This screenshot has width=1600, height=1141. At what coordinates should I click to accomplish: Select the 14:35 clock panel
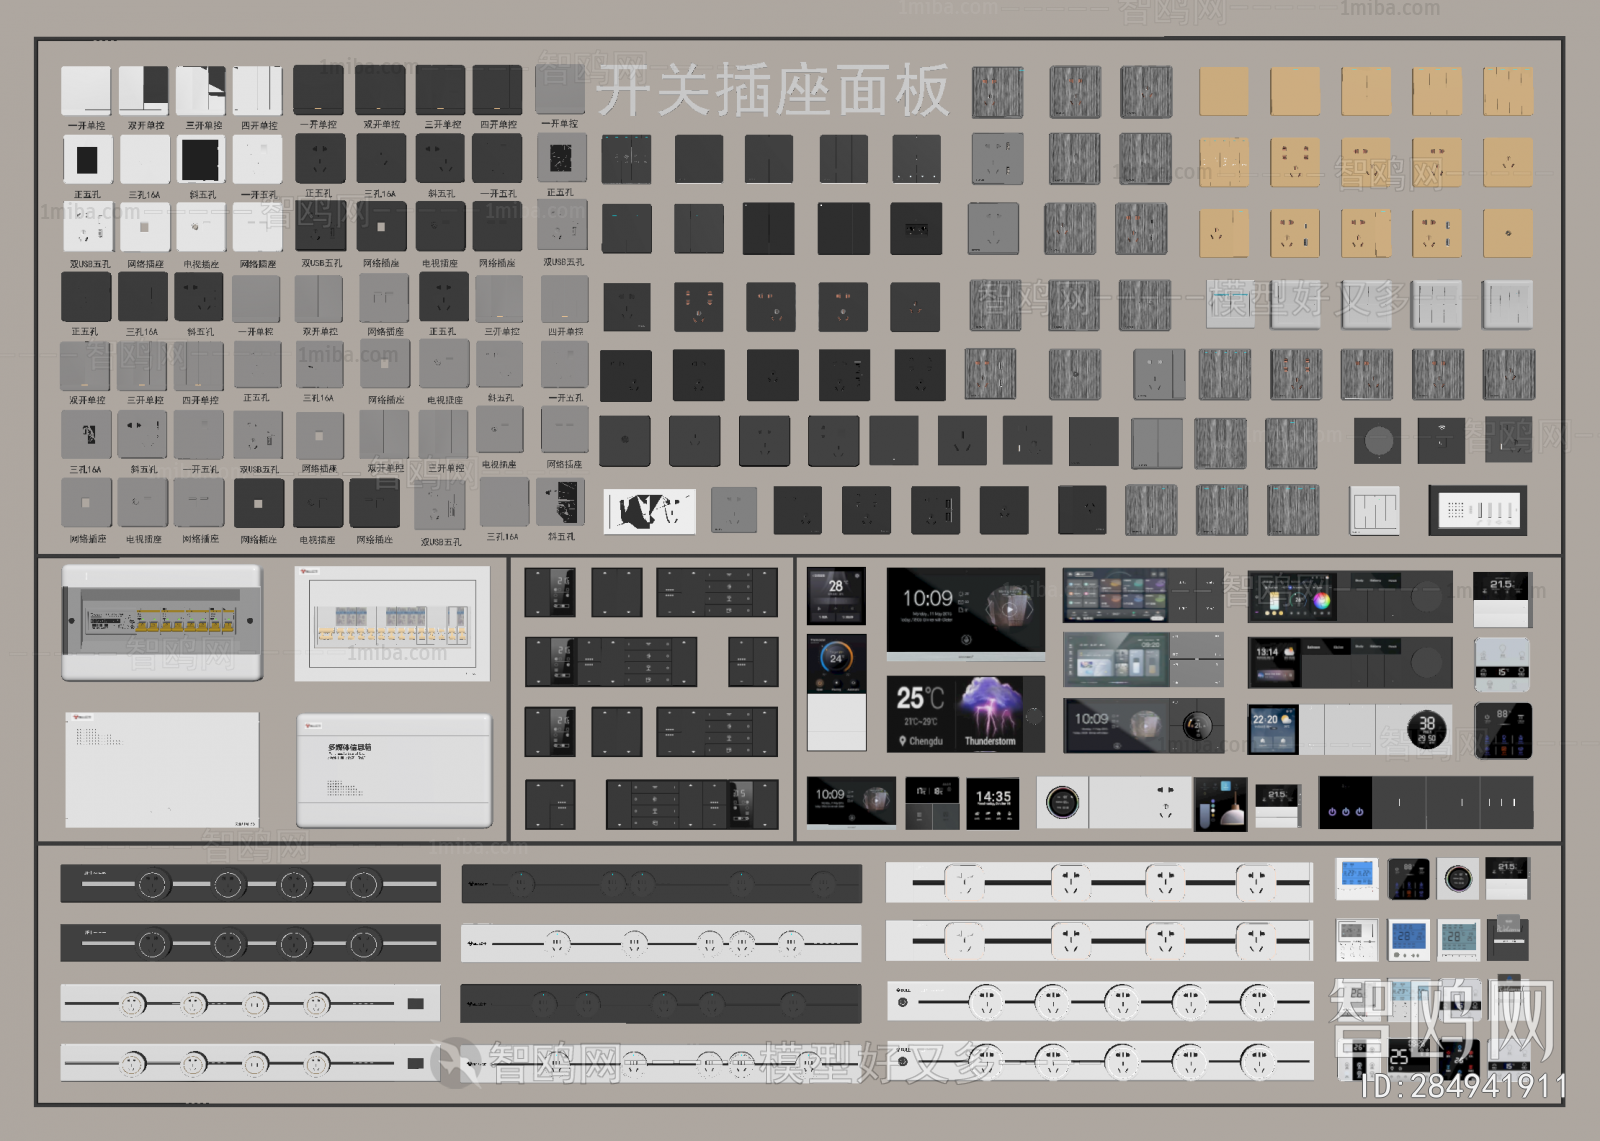[x=992, y=804]
